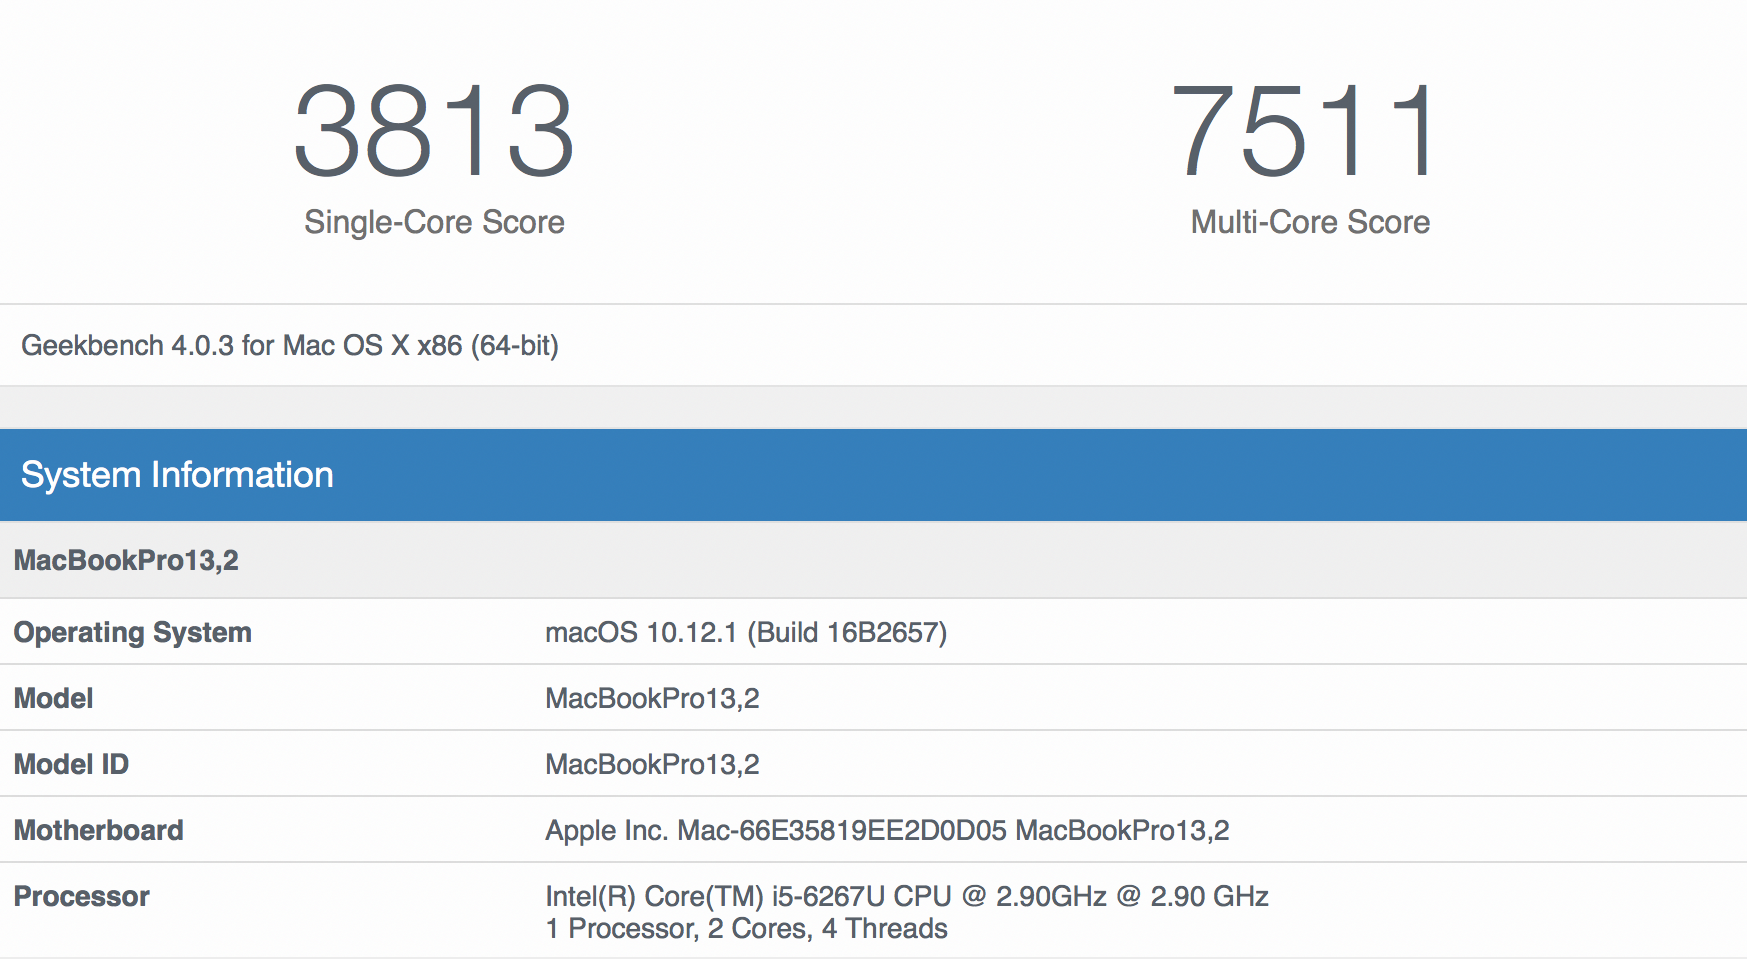The height and width of the screenshot is (959, 1747).
Task: Click the Model ID row label
Action: 71,764
